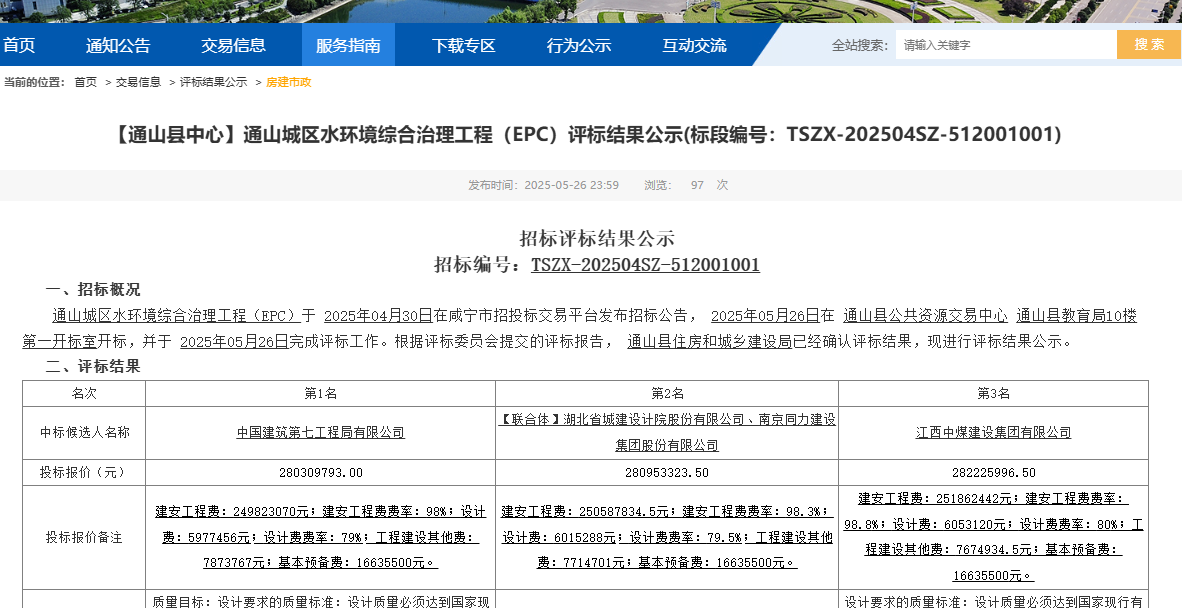Open the 下载专区 menu item
The height and width of the screenshot is (608, 1182).
coord(464,45)
